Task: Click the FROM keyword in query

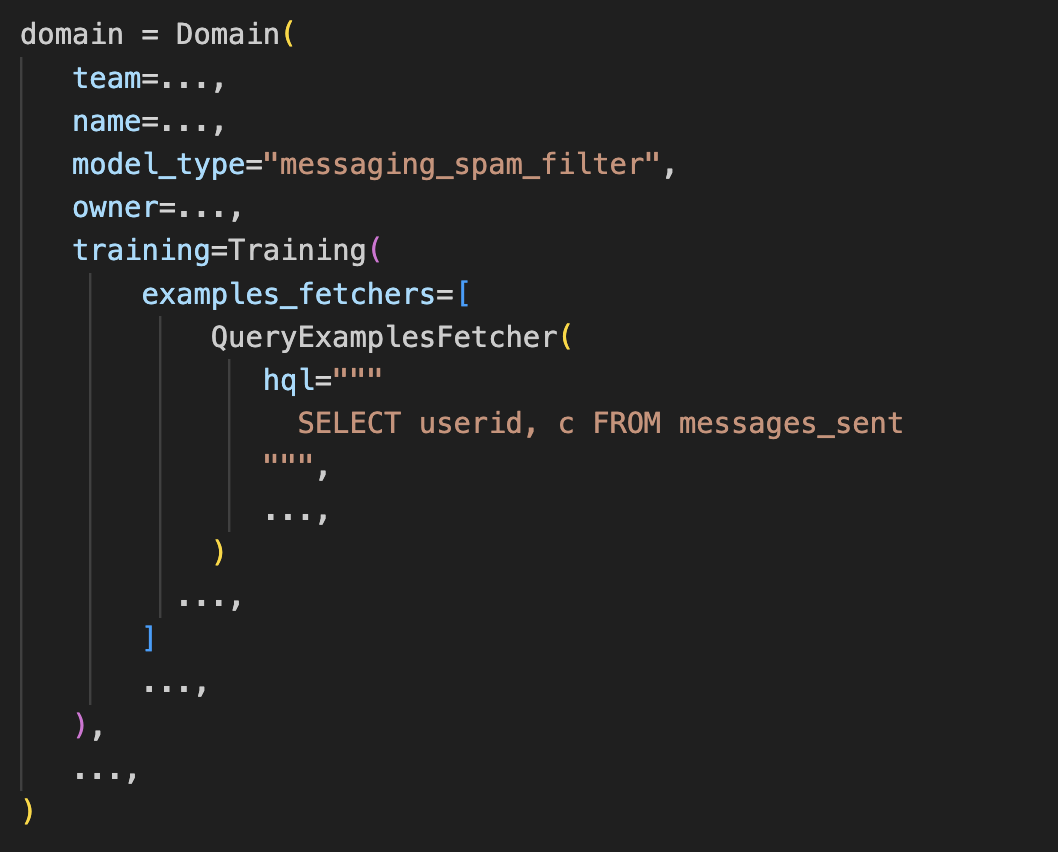Action: 627,424
